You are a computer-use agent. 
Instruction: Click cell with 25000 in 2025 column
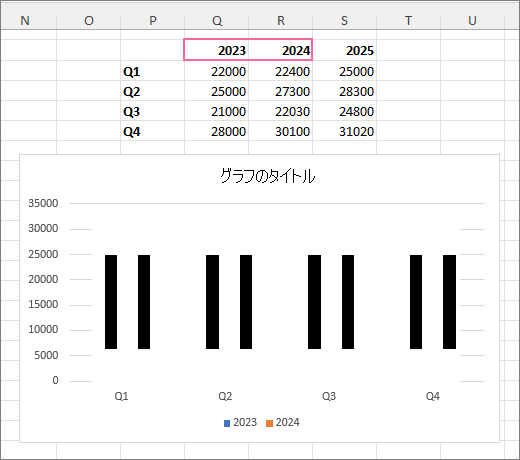pos(345,71)
